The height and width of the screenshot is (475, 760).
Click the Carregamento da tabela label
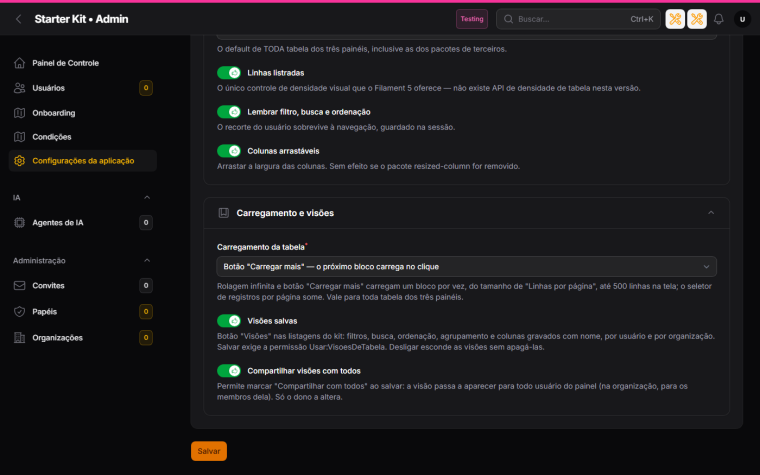pos(261,247)
